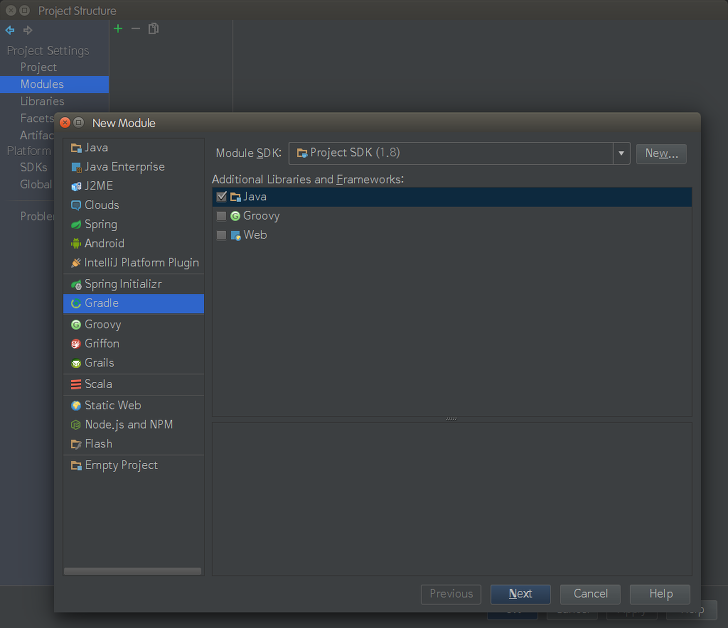Click the Gradle module icon
The image size is (728, 628).
[76, 304]
